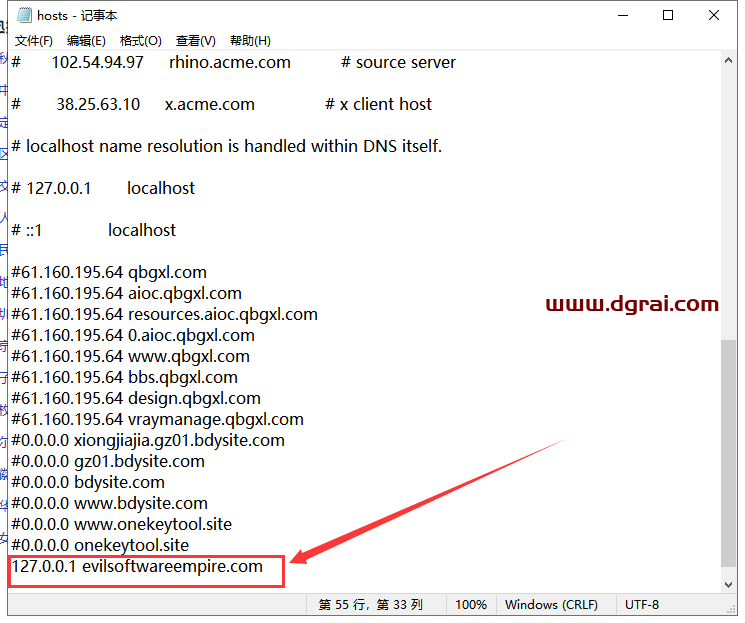Click the line '#0.0.0.0 onekeytool.site'
The height and width of the screenshot is (623, 745).
(100, 545)
